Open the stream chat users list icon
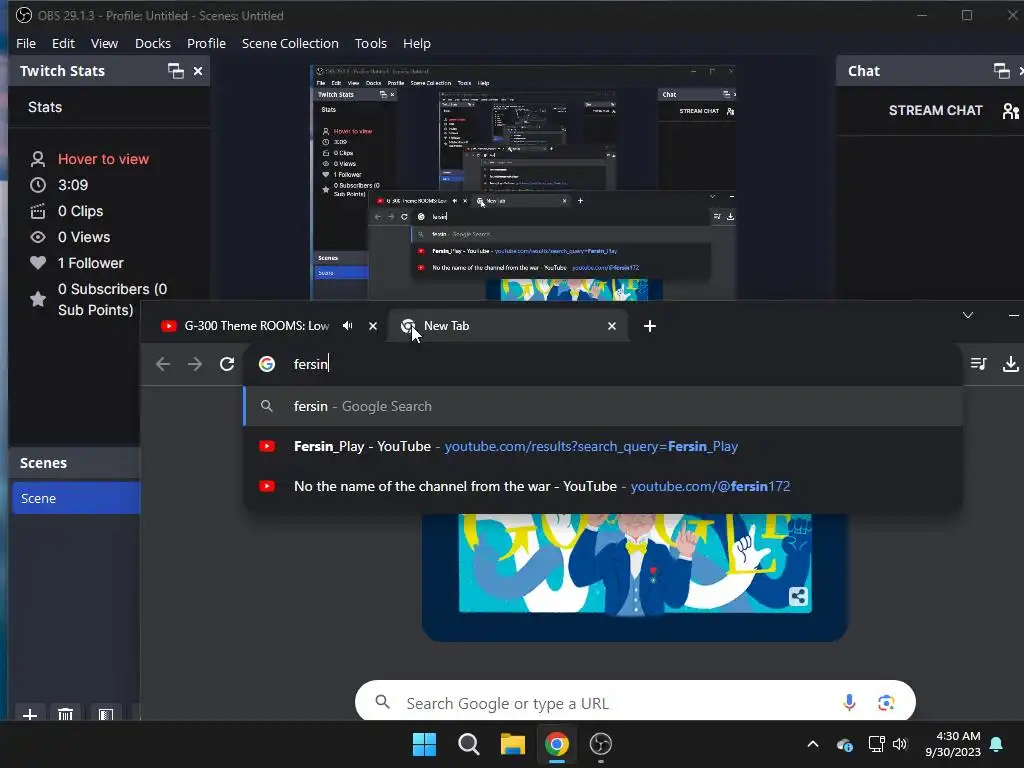Image resolution: width=1024 pixels, height=768 pixels. [1011, 111]
